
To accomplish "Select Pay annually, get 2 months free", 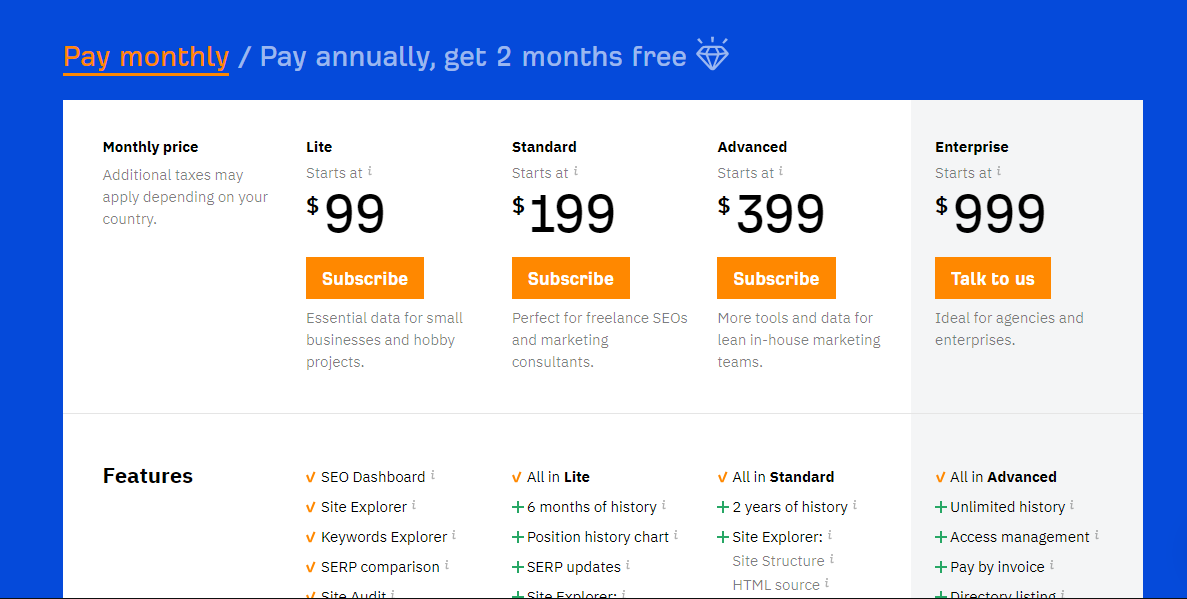I will [473, 57].
